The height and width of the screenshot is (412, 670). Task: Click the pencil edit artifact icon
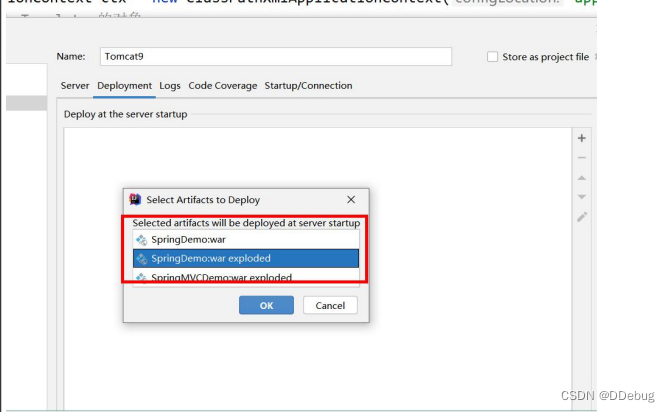(582, 217)
